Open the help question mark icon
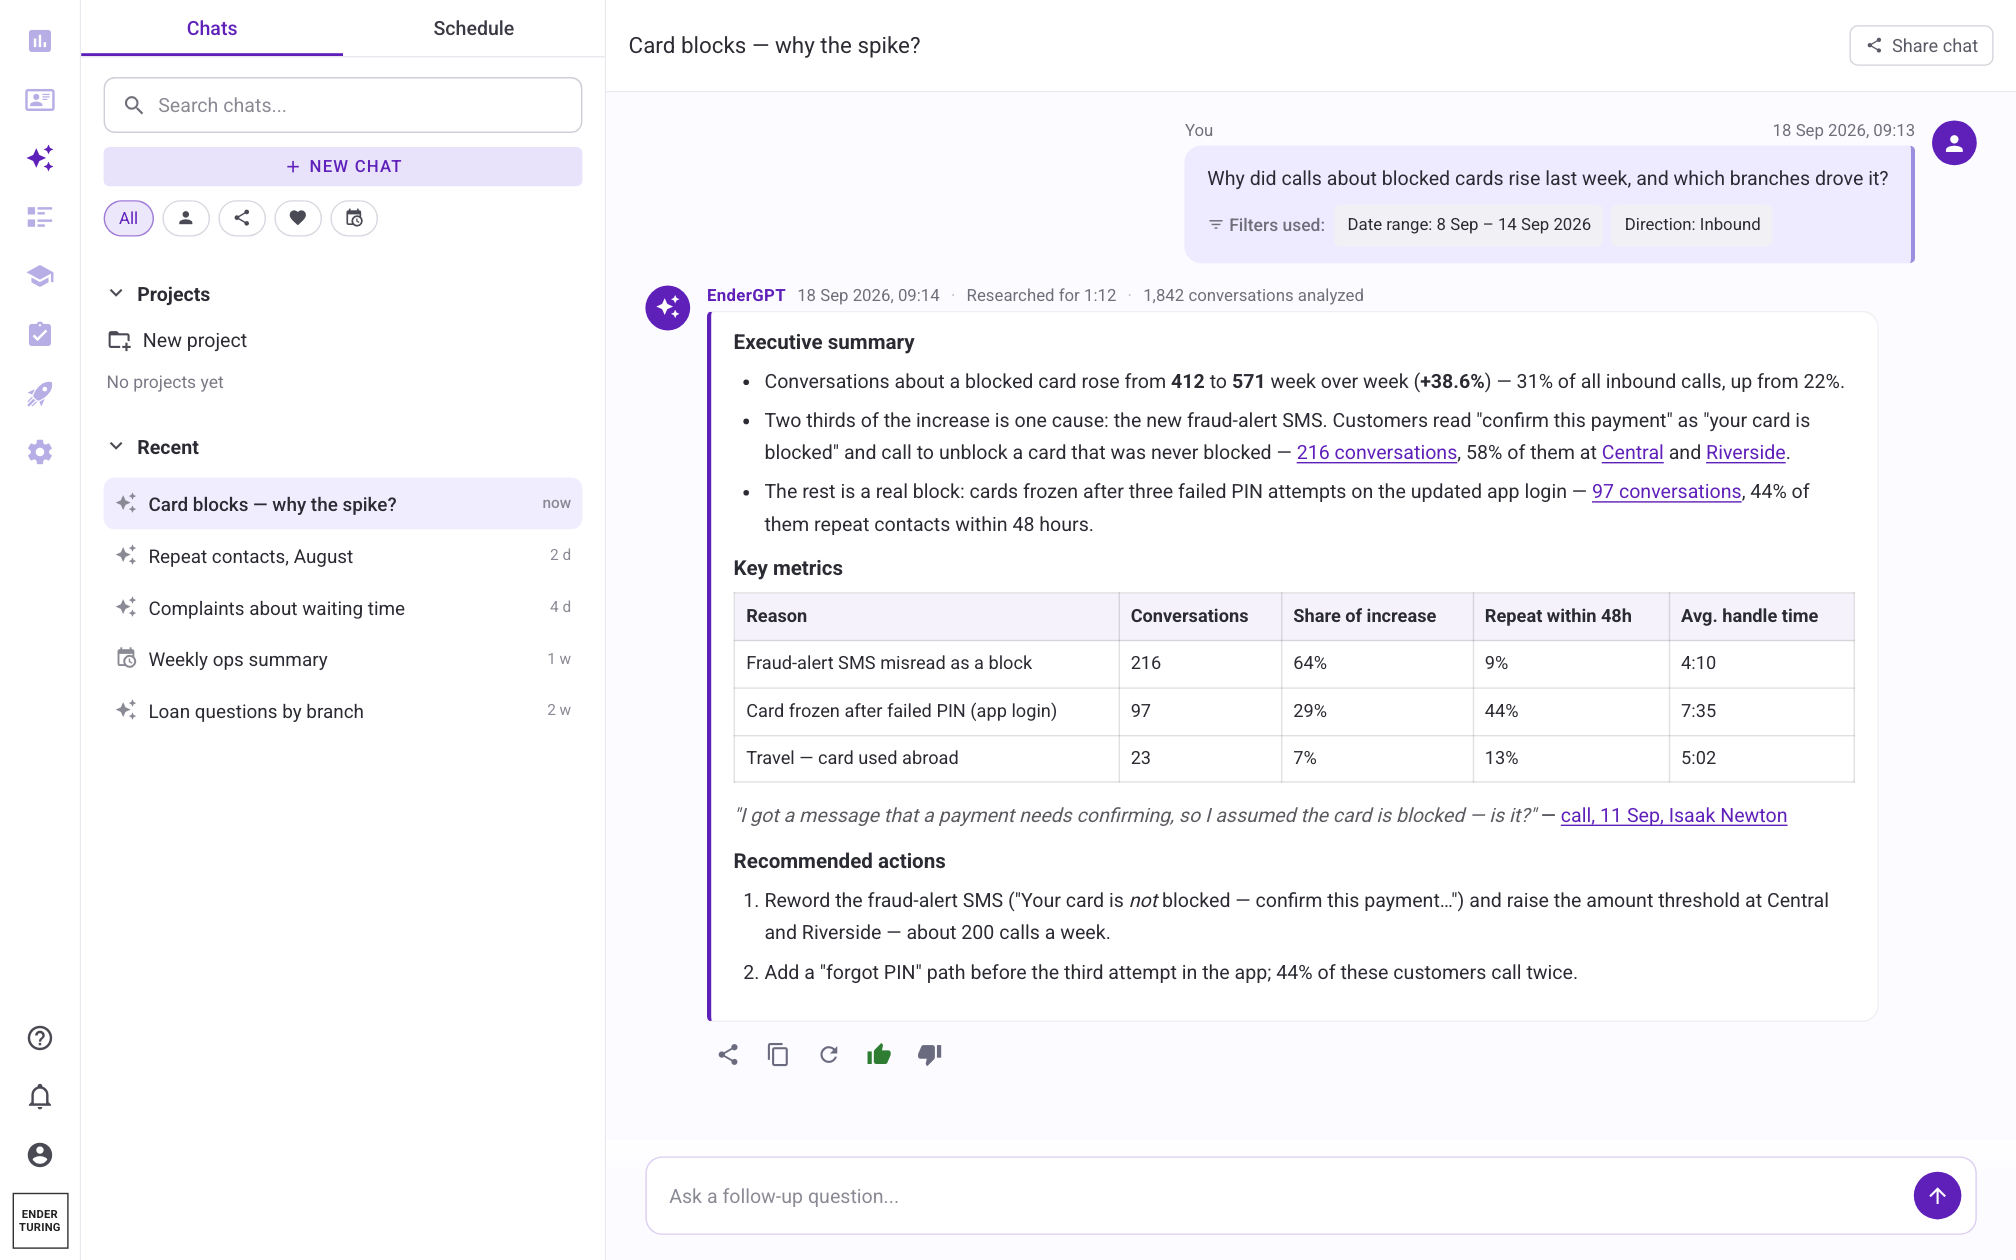Screen dimensions: 2016x1260 pos(40,1038)
